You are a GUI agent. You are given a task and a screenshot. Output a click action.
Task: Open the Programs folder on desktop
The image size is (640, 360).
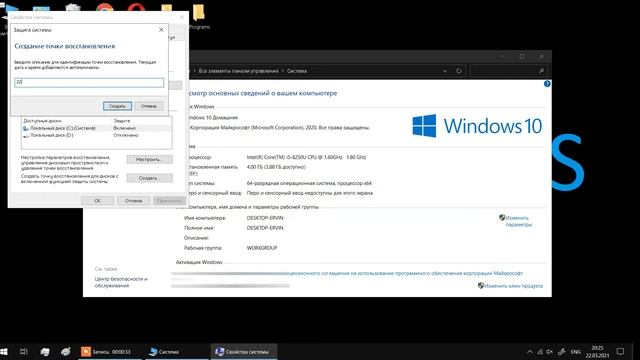(199, 16)
